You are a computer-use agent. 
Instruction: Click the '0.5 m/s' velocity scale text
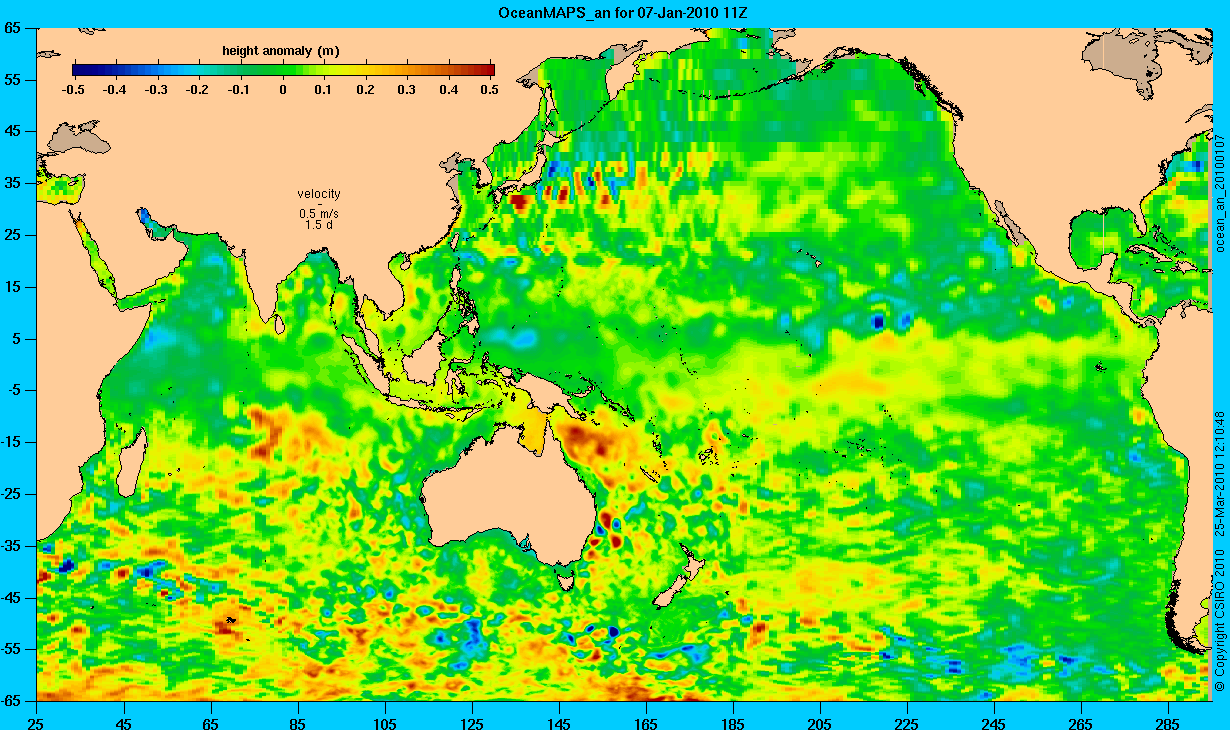(319, 214)
